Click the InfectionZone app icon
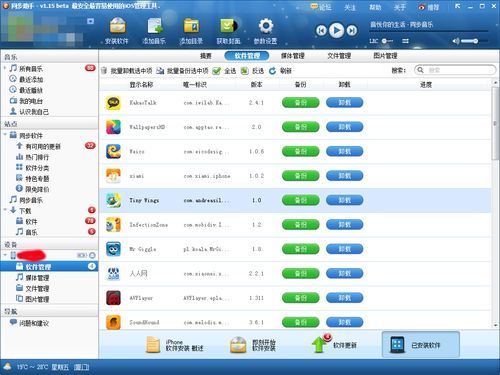 point(113,224)
